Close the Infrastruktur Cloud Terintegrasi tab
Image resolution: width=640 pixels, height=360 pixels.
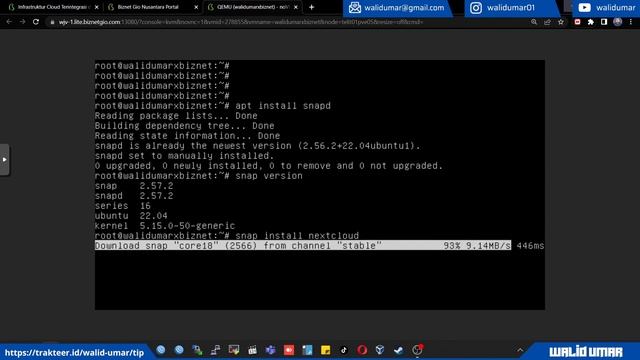tap(96, 7)
